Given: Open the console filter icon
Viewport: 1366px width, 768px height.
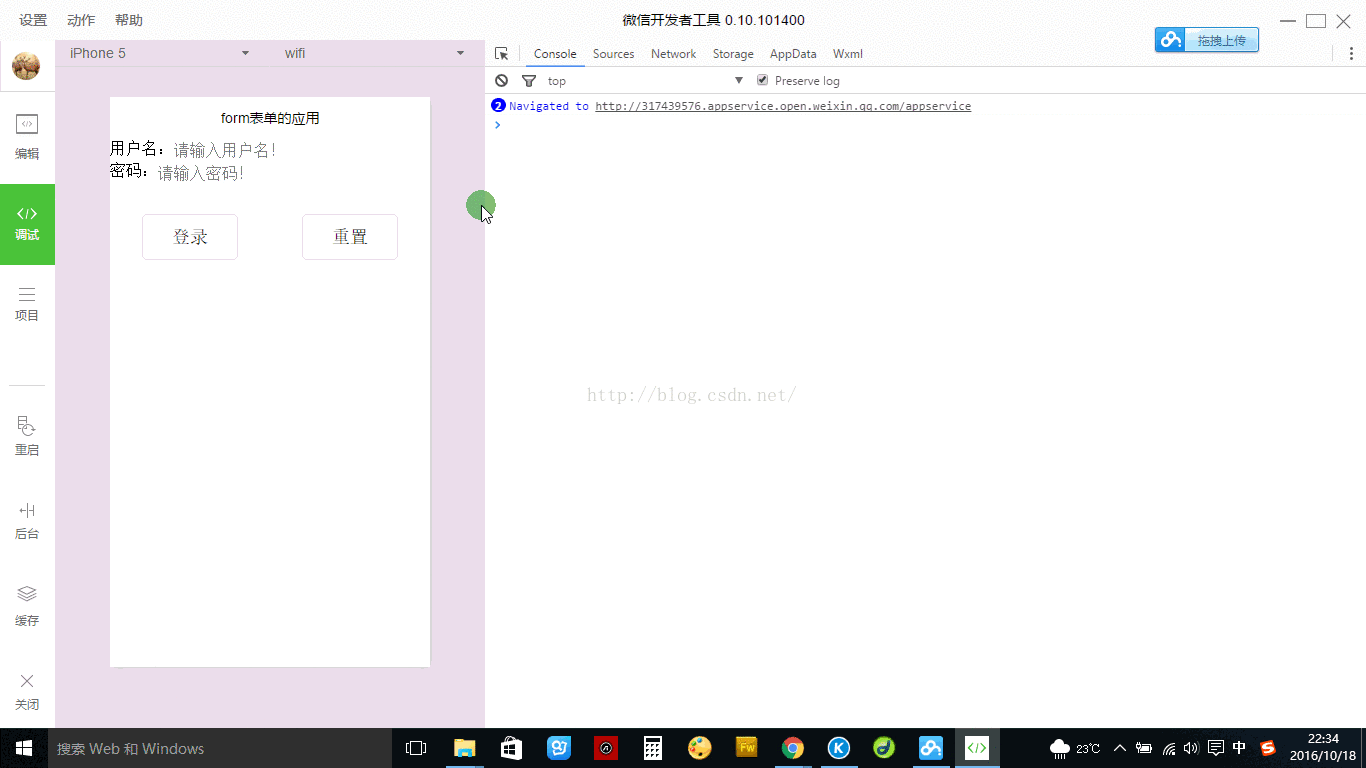Looking at the screenshot, I should click(x=529, y=80).
